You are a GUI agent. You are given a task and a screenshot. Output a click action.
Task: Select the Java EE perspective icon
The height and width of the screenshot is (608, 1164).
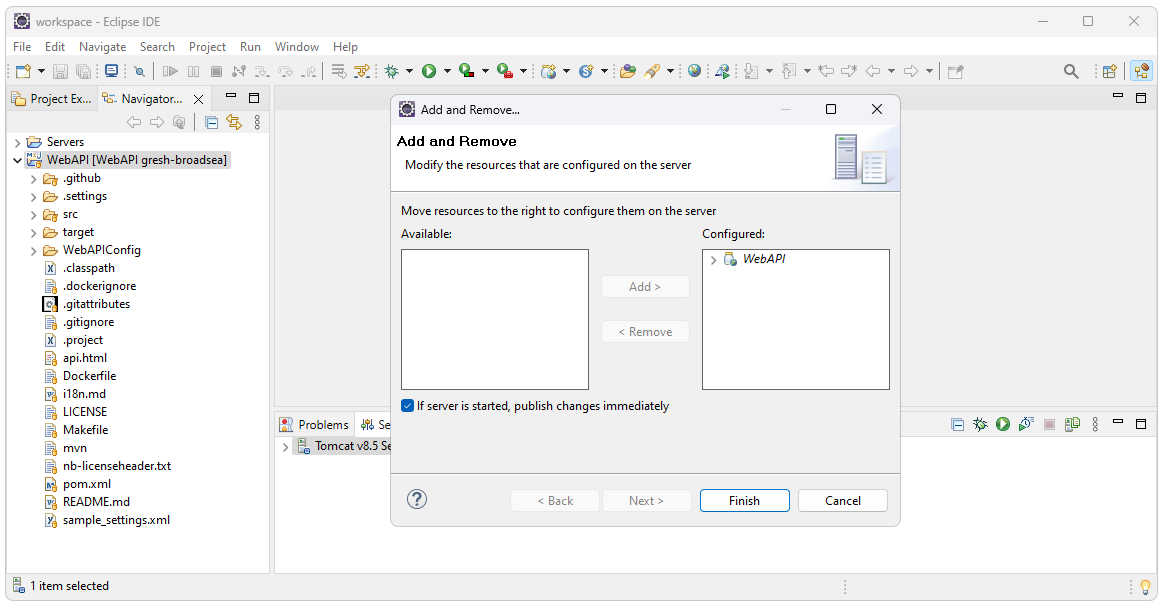tap(1141, 71)
